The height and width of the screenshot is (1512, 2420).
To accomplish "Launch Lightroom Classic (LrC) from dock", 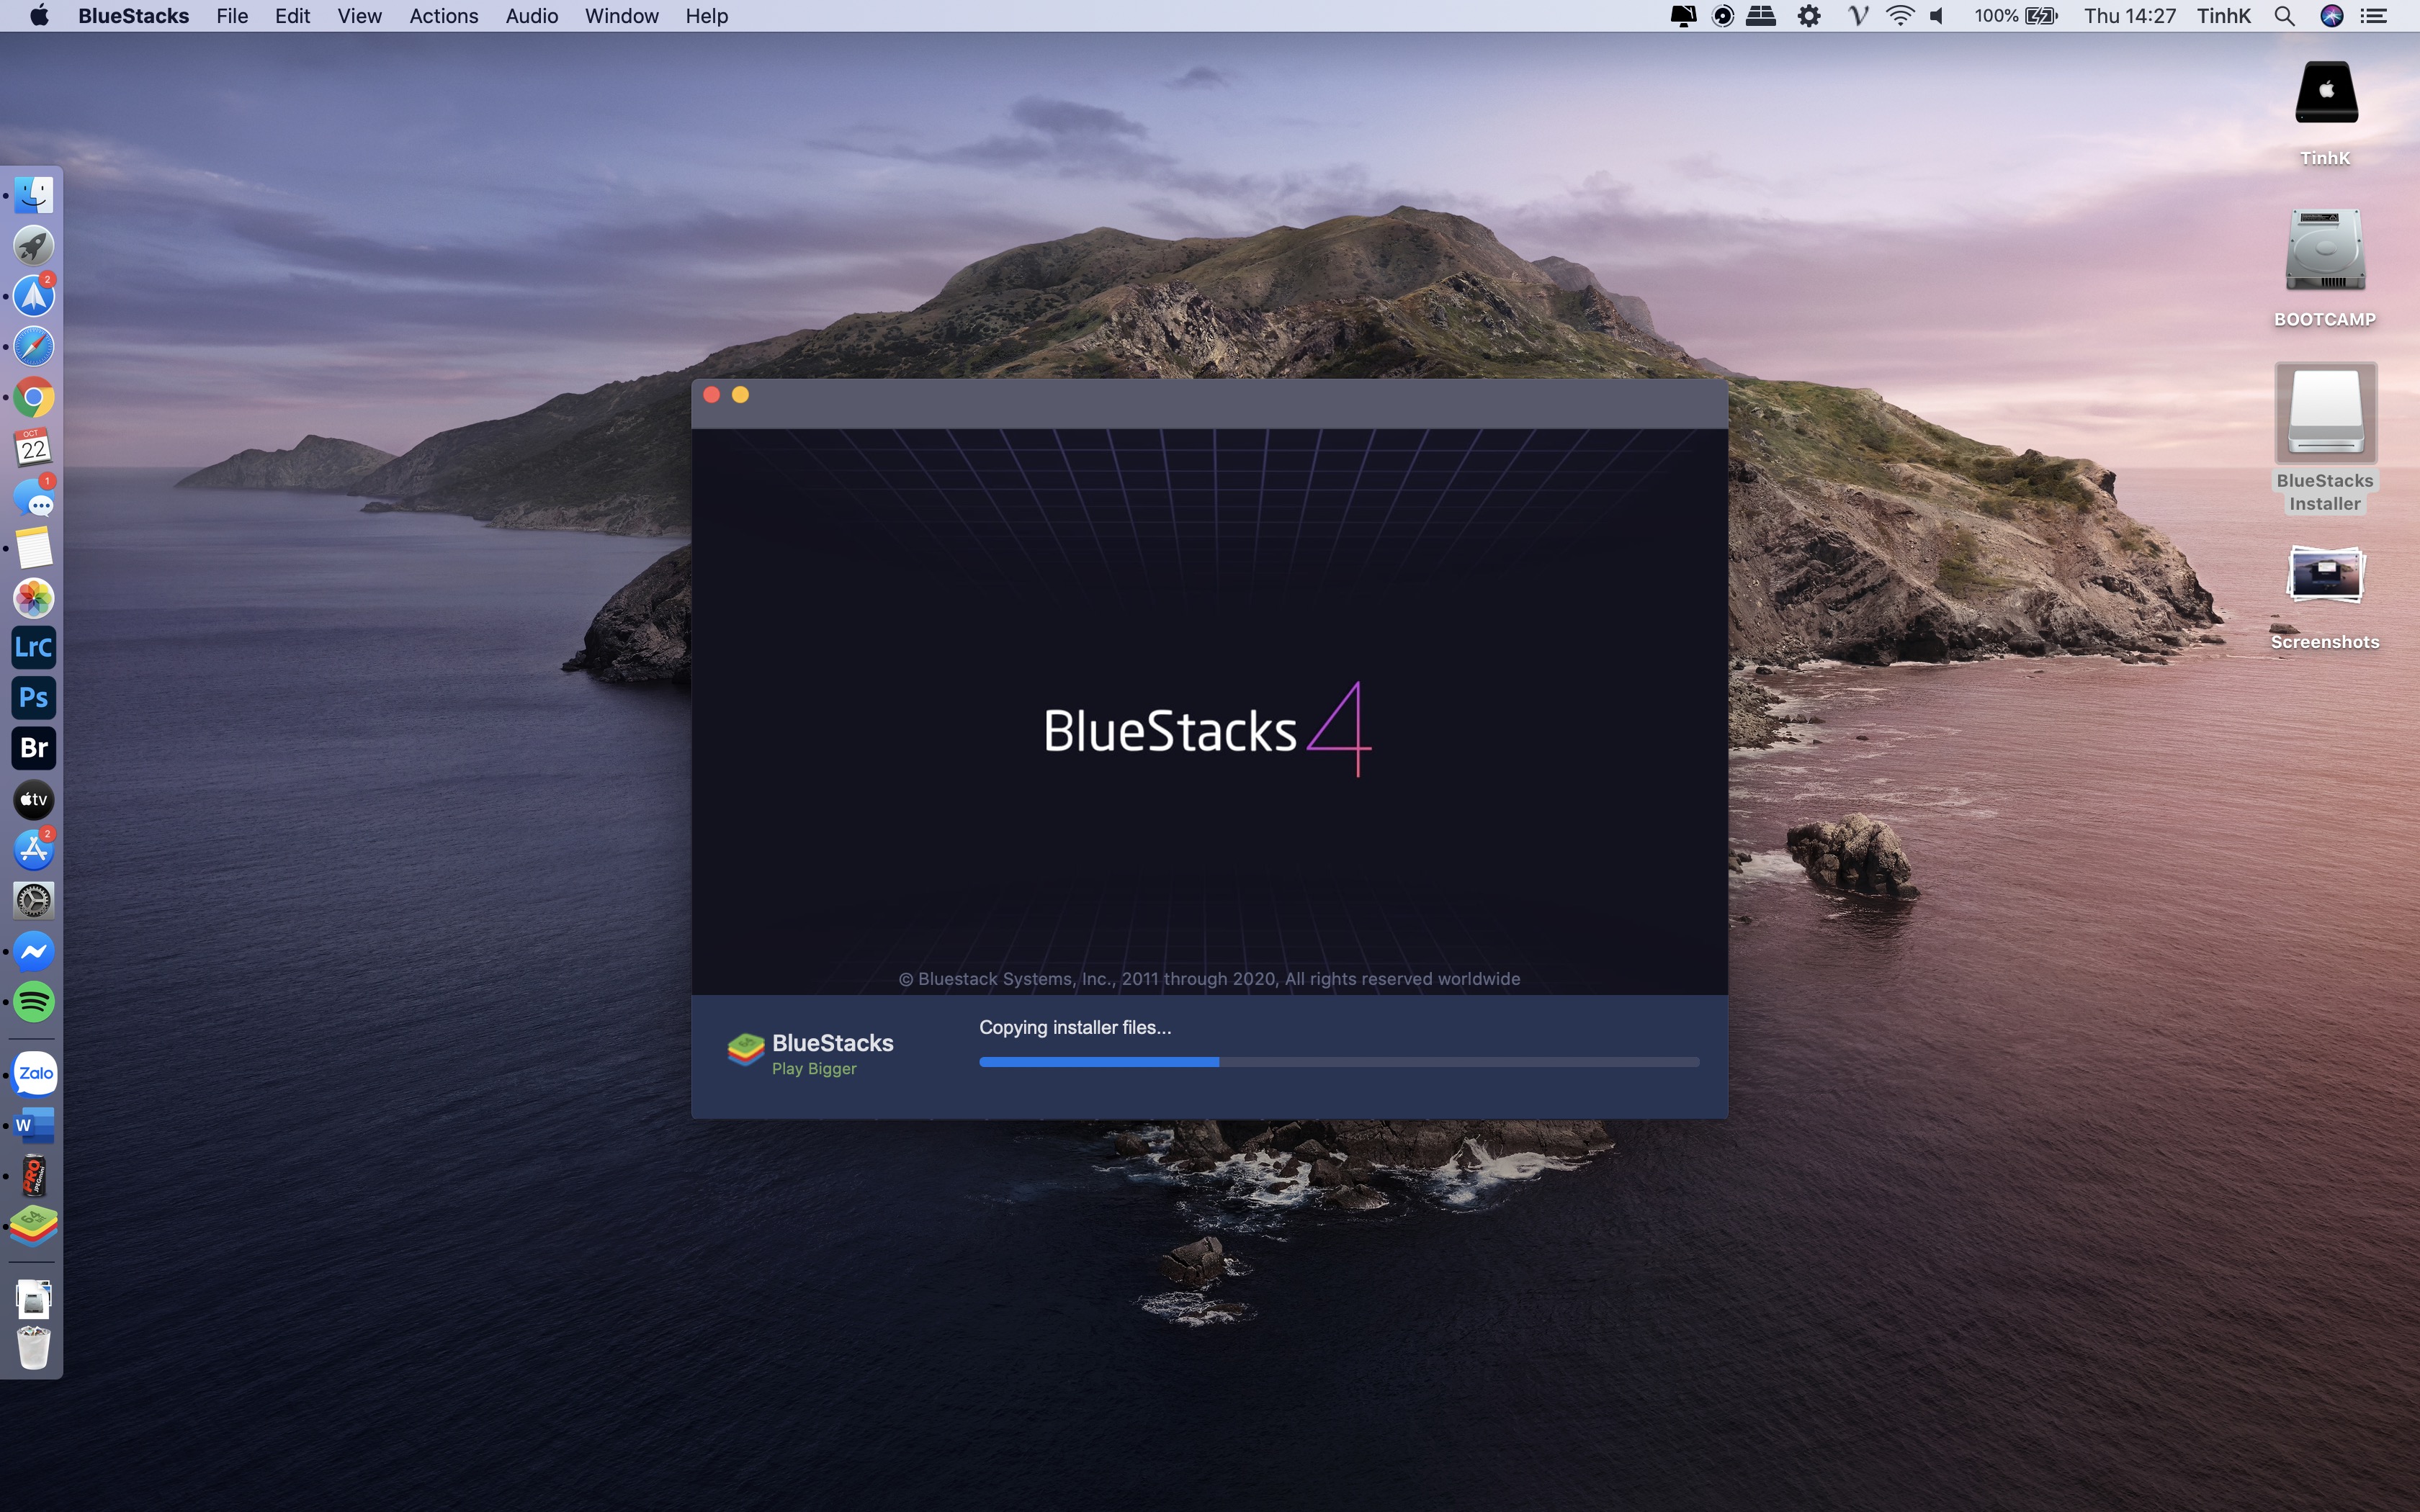I will point(34,647).
